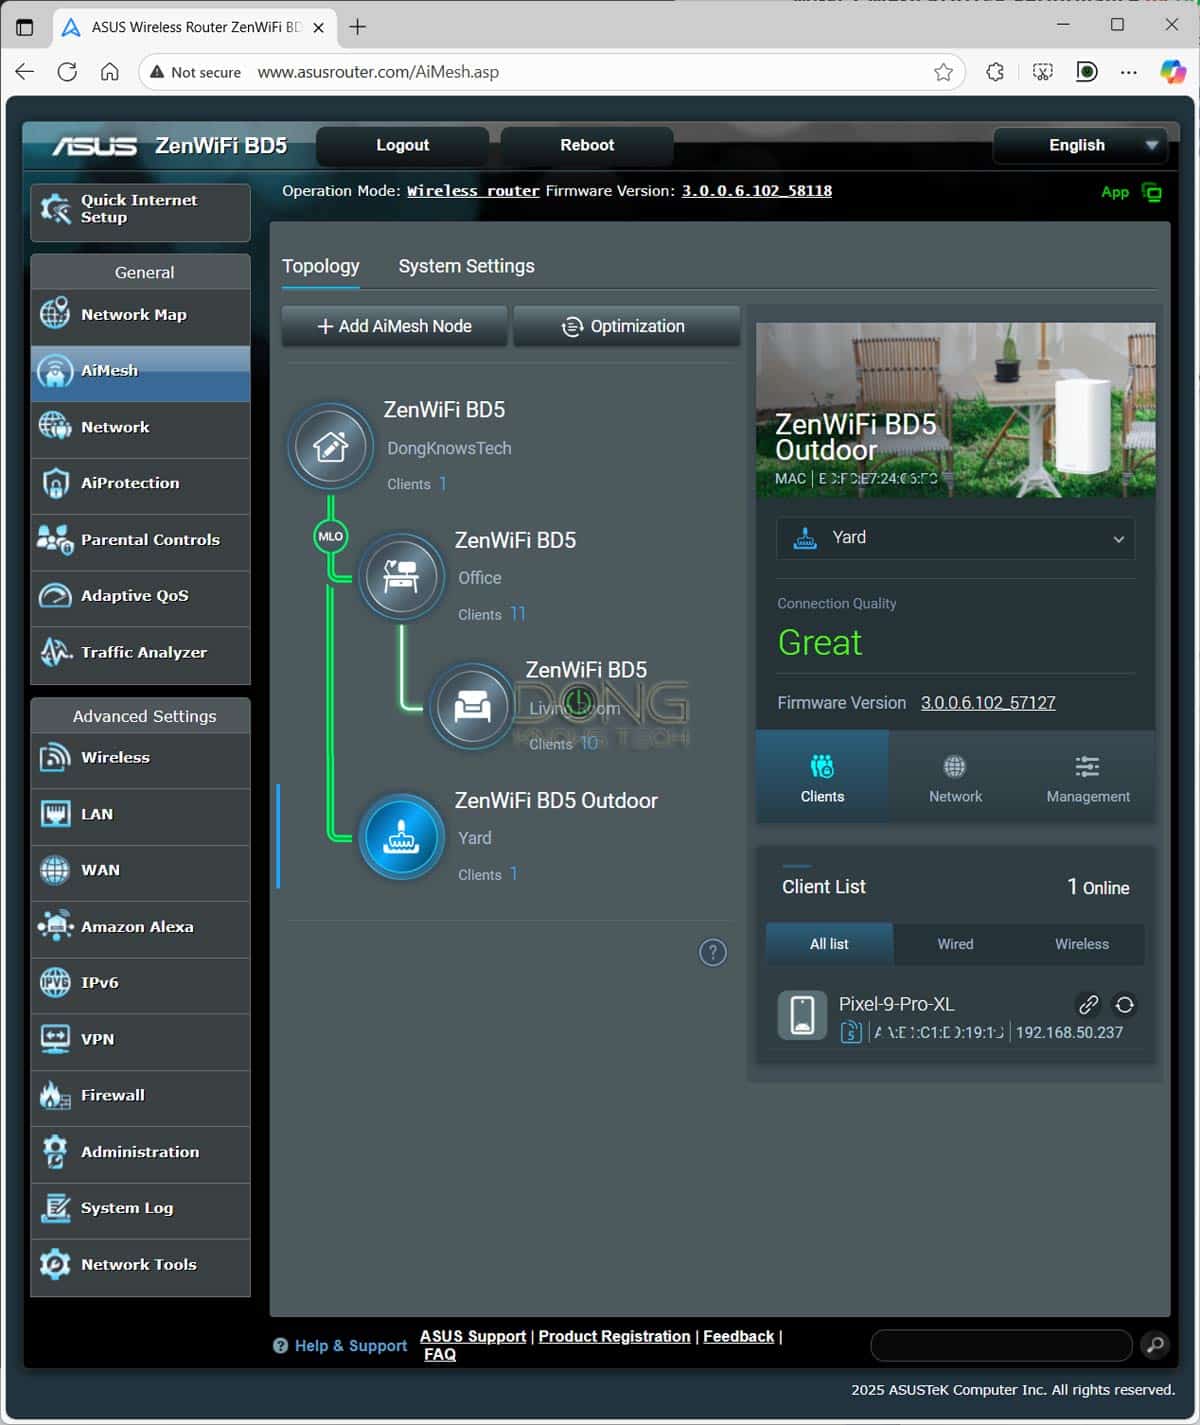Click the search field at the page bottom

1000,1345
